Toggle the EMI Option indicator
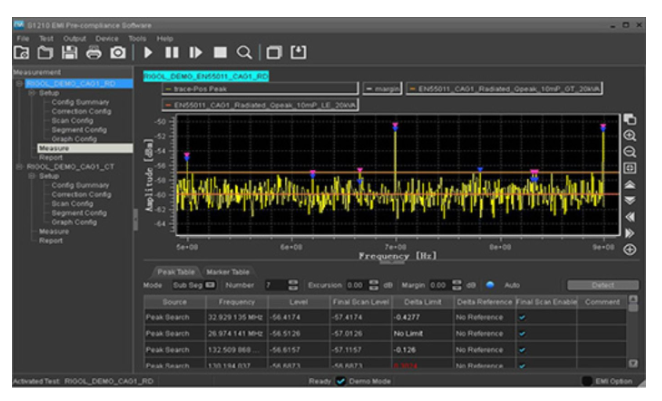662x401 pixels. point(587,381)
